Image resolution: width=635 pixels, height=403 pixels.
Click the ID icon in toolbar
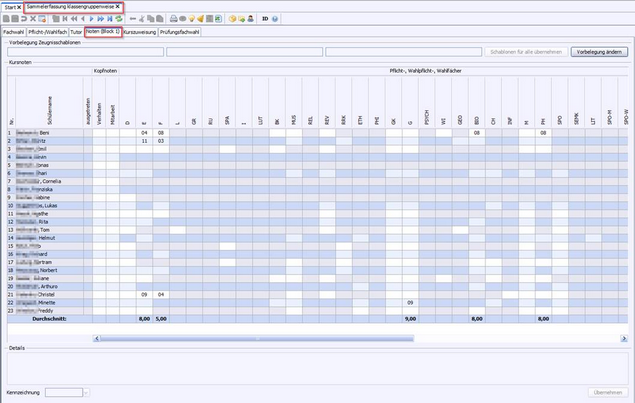click(x=263, y=18)
